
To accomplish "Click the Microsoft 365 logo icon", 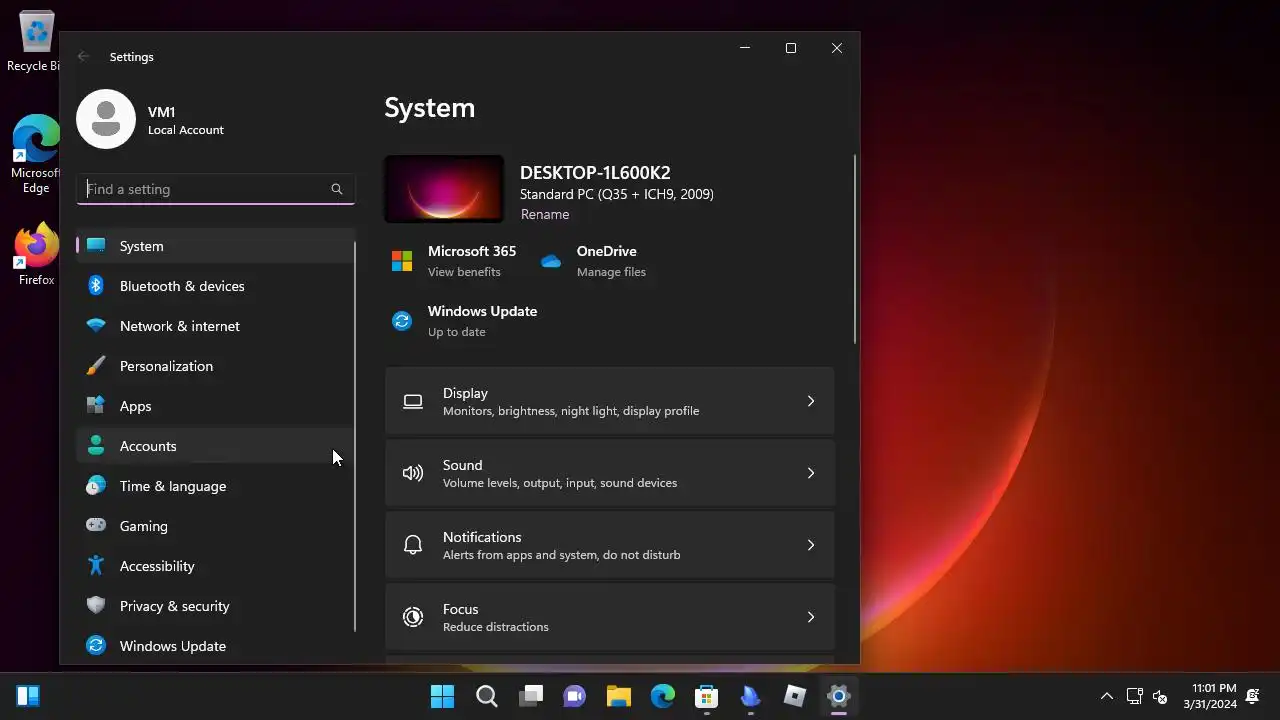I will click(x=402, y=261).
